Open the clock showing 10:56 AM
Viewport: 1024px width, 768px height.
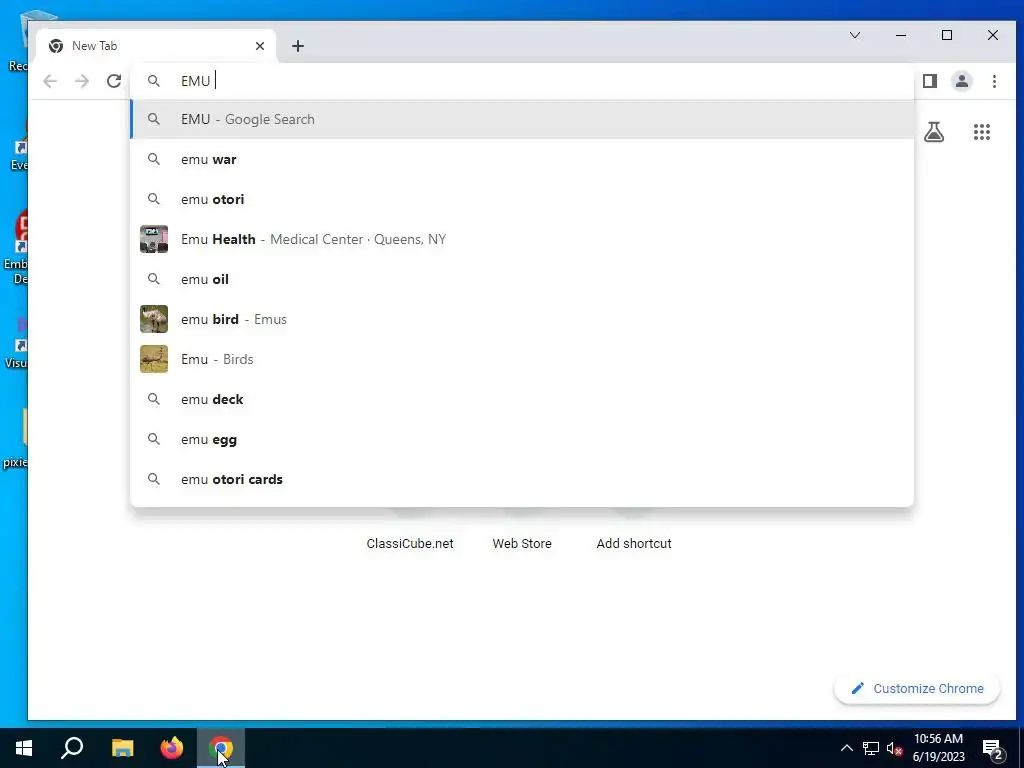click(x=938, y=748)
